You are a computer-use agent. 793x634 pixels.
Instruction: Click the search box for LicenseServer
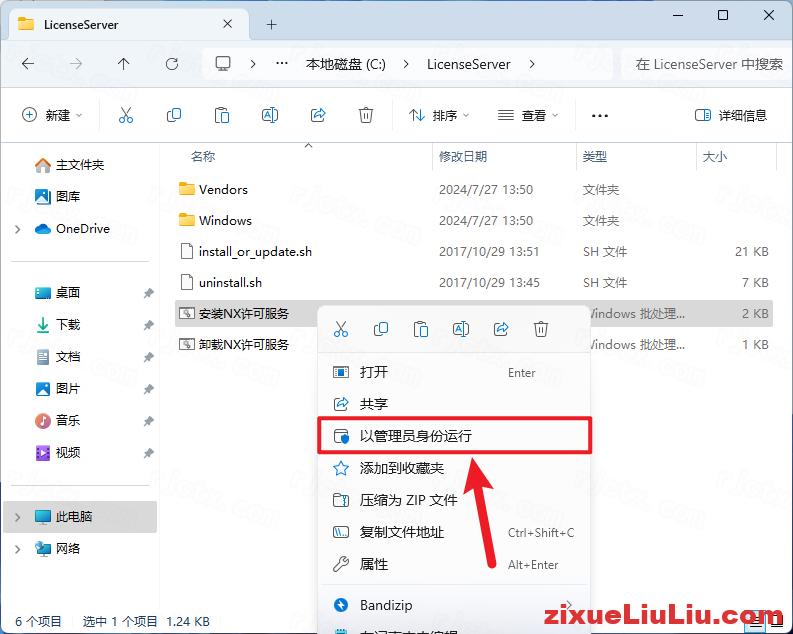coord(708,64)
